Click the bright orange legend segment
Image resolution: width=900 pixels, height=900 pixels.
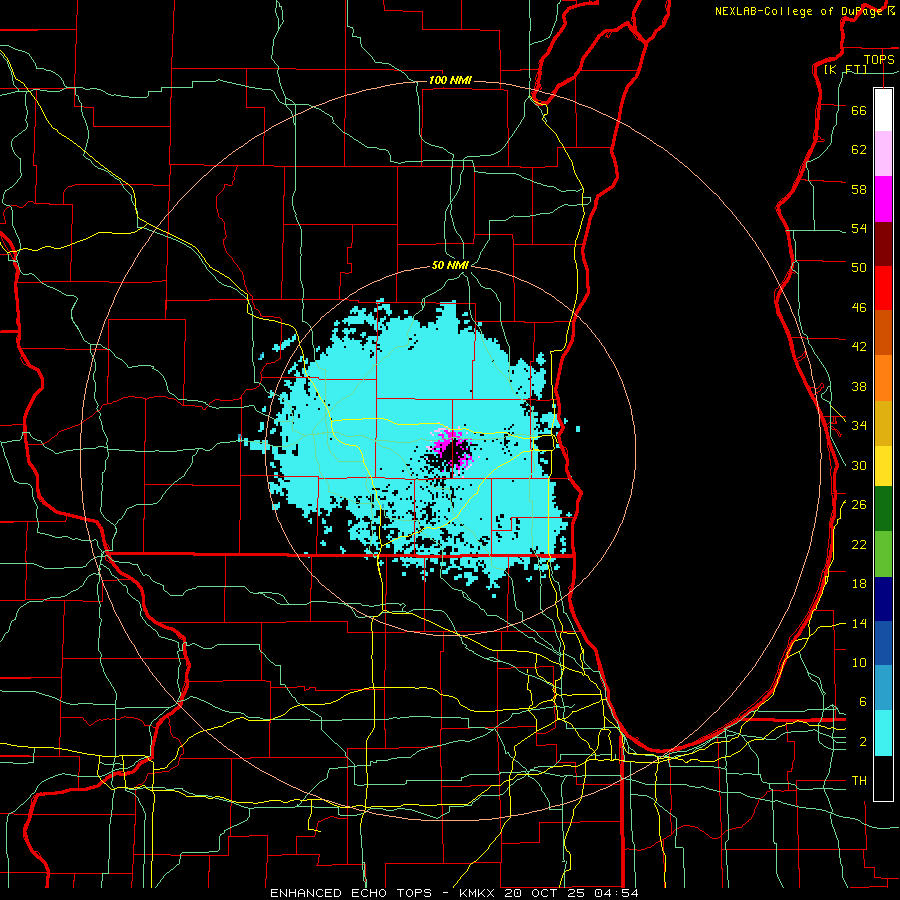pyautogui.click(x=883, y=378)
